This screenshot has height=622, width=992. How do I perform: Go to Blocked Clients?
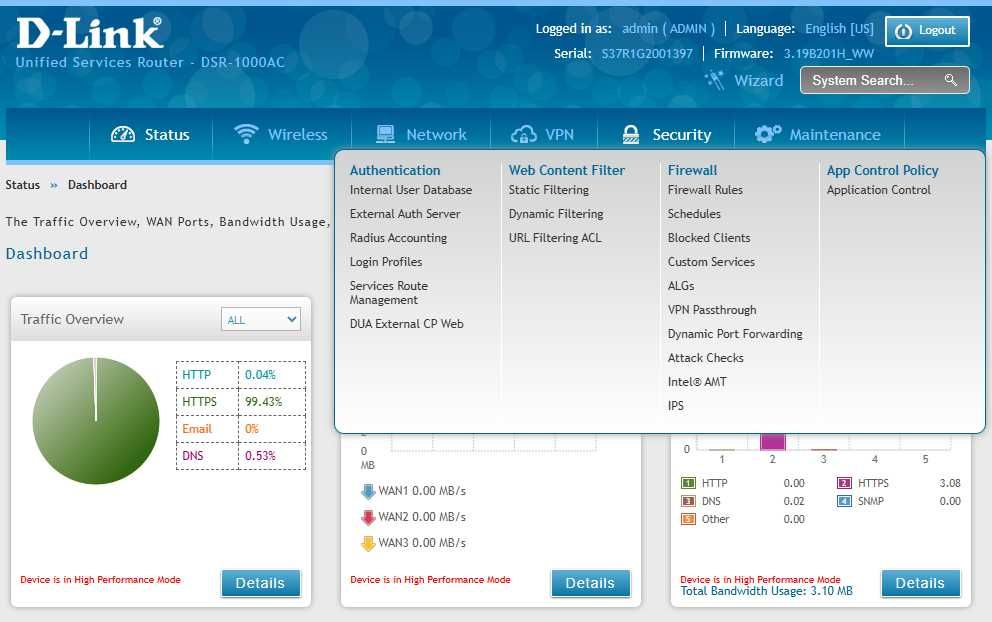(709, 238)
